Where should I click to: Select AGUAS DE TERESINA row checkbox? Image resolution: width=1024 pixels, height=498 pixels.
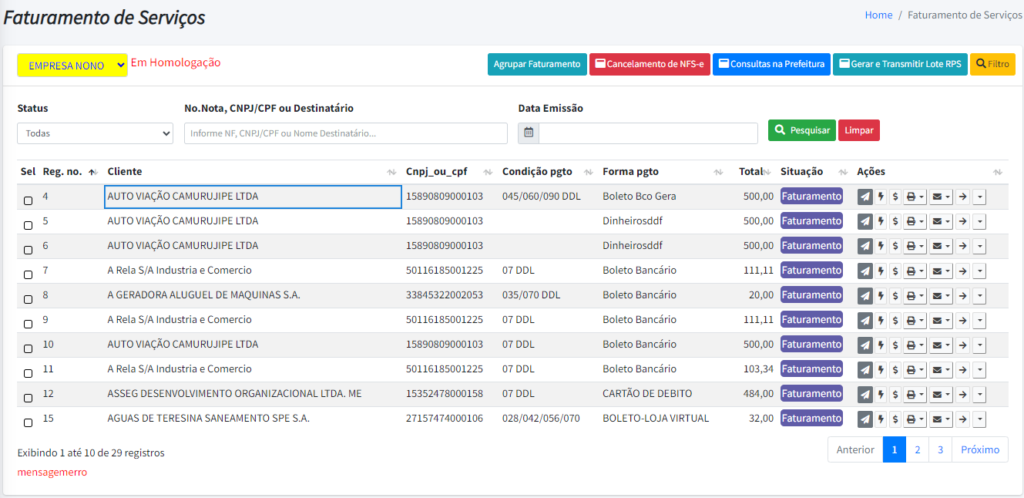click(x=28, y=423)
